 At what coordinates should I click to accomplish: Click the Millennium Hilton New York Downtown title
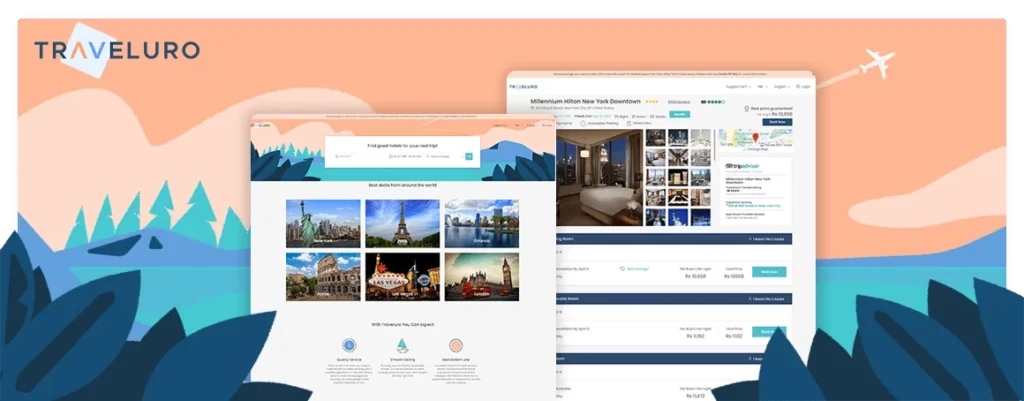click(585, 102)
